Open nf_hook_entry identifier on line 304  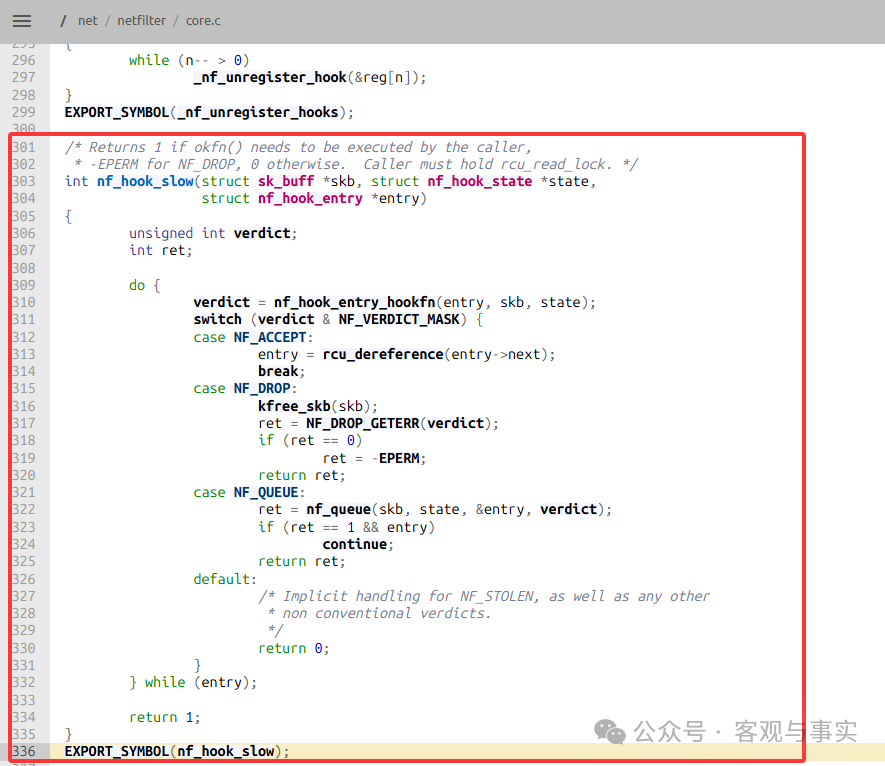[x=310, y=199]
